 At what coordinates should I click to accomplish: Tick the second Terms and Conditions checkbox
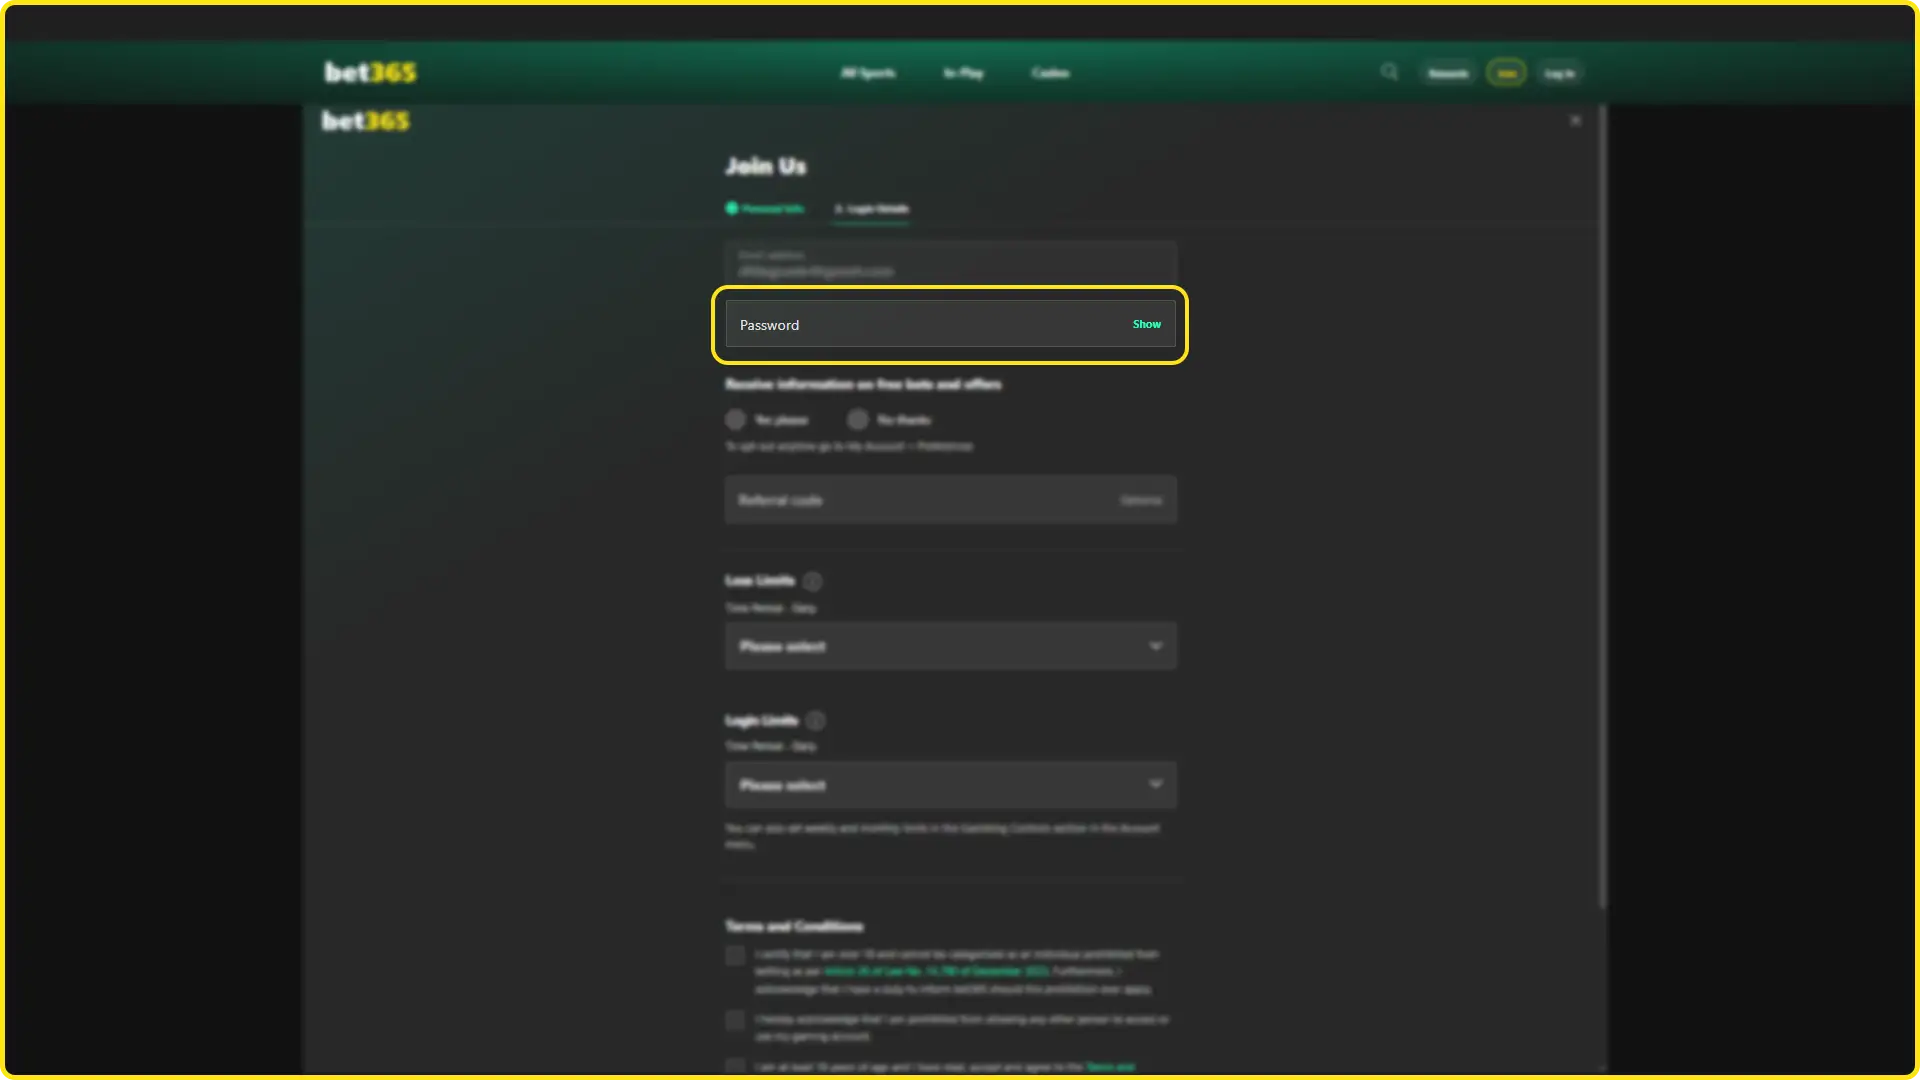click(x=735, y=1020)
